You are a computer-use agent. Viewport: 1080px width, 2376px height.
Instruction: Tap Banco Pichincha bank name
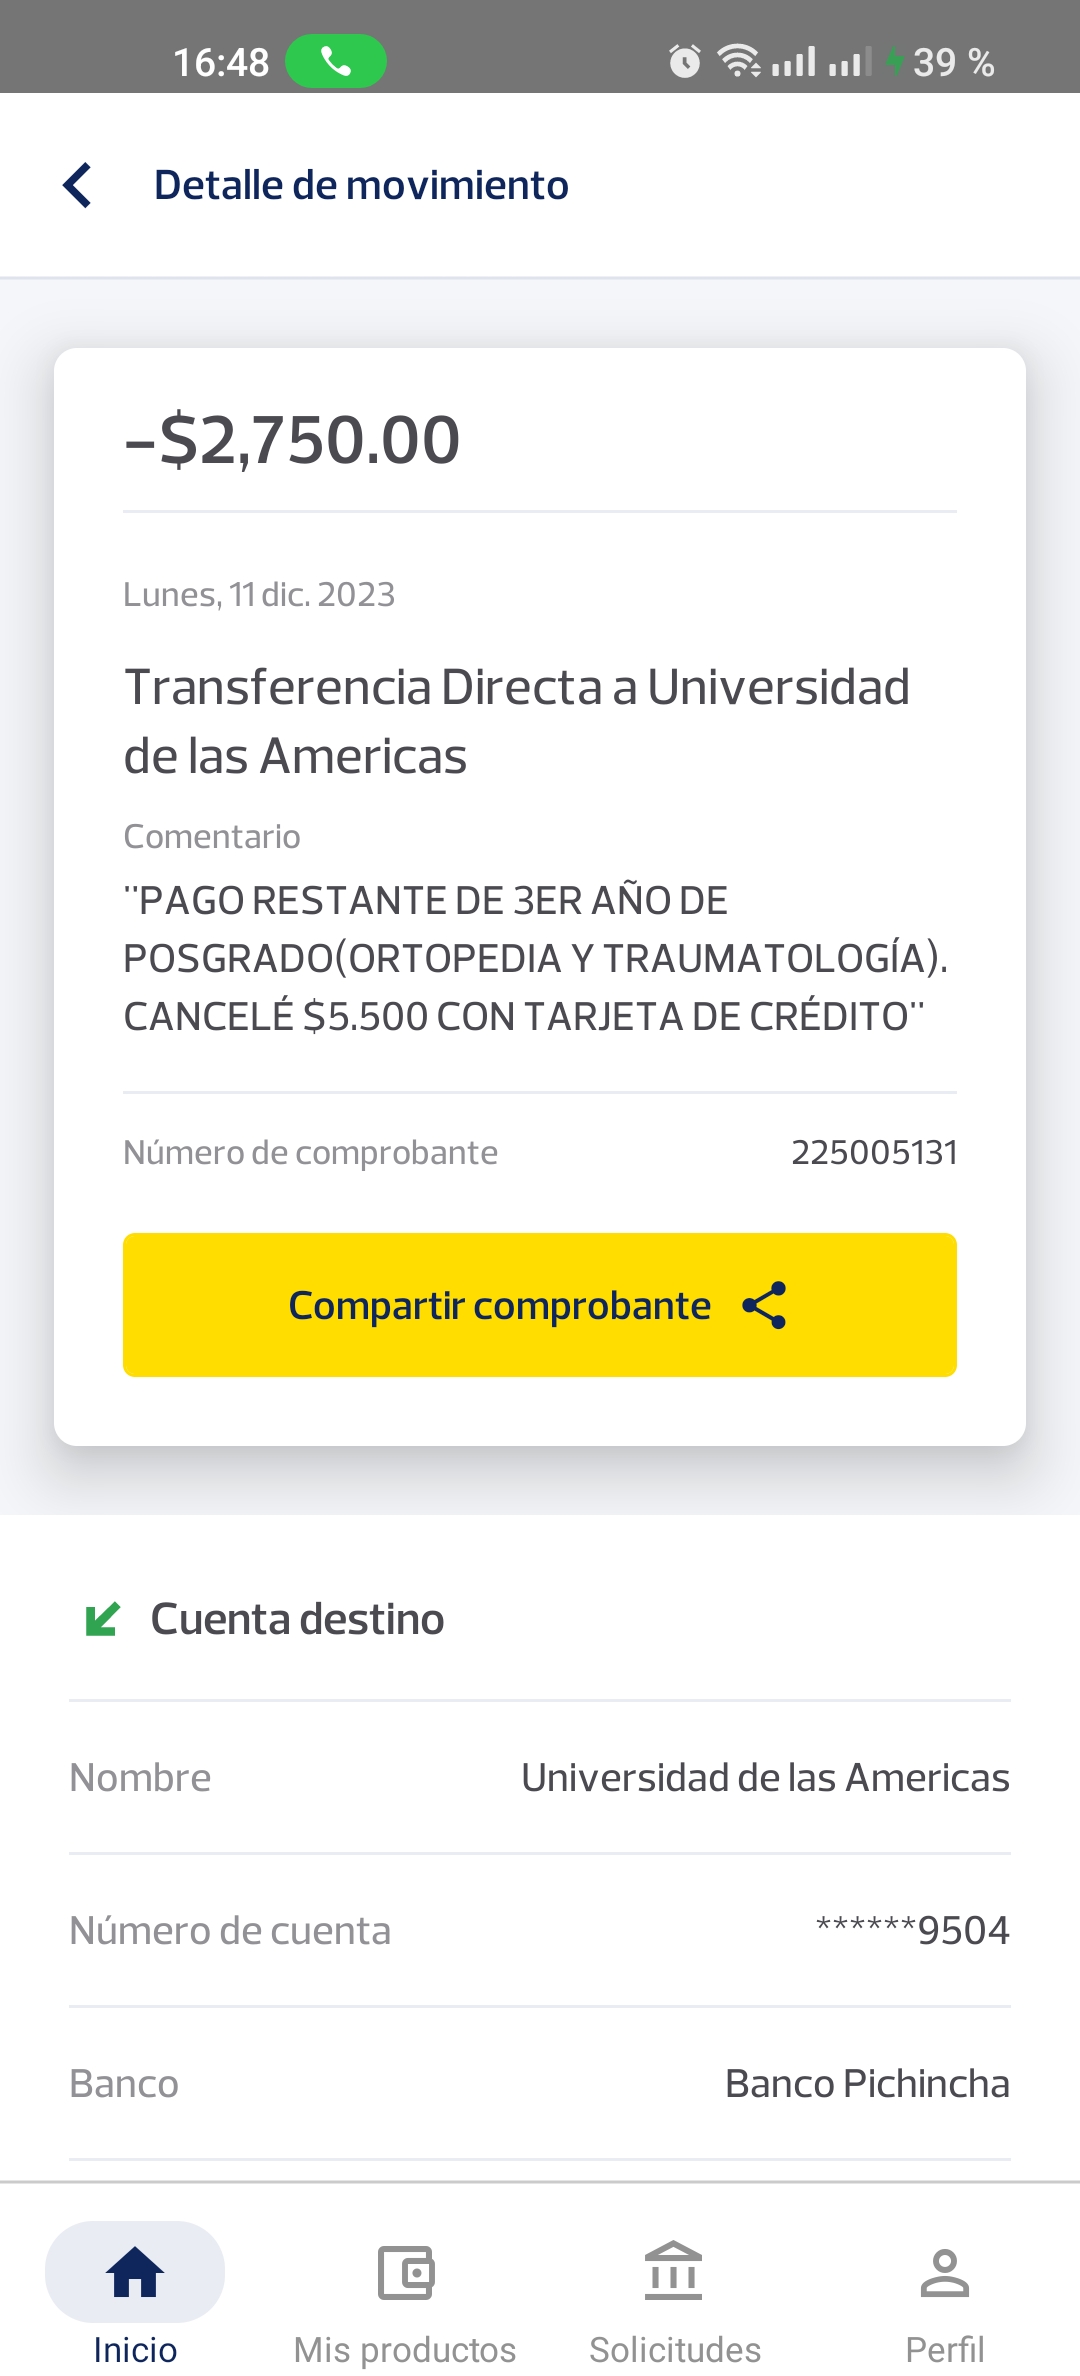[x=867, y=2083]
